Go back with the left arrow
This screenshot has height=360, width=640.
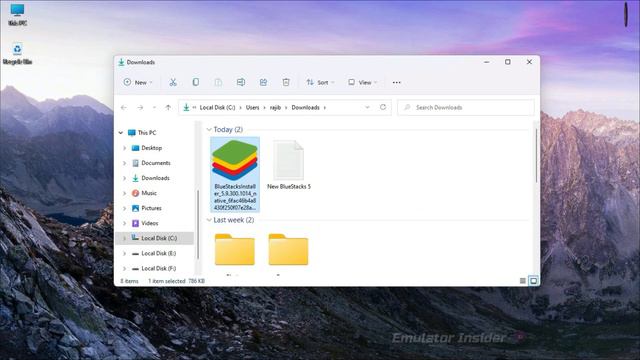pyautogui.click(x=124, y=107)
